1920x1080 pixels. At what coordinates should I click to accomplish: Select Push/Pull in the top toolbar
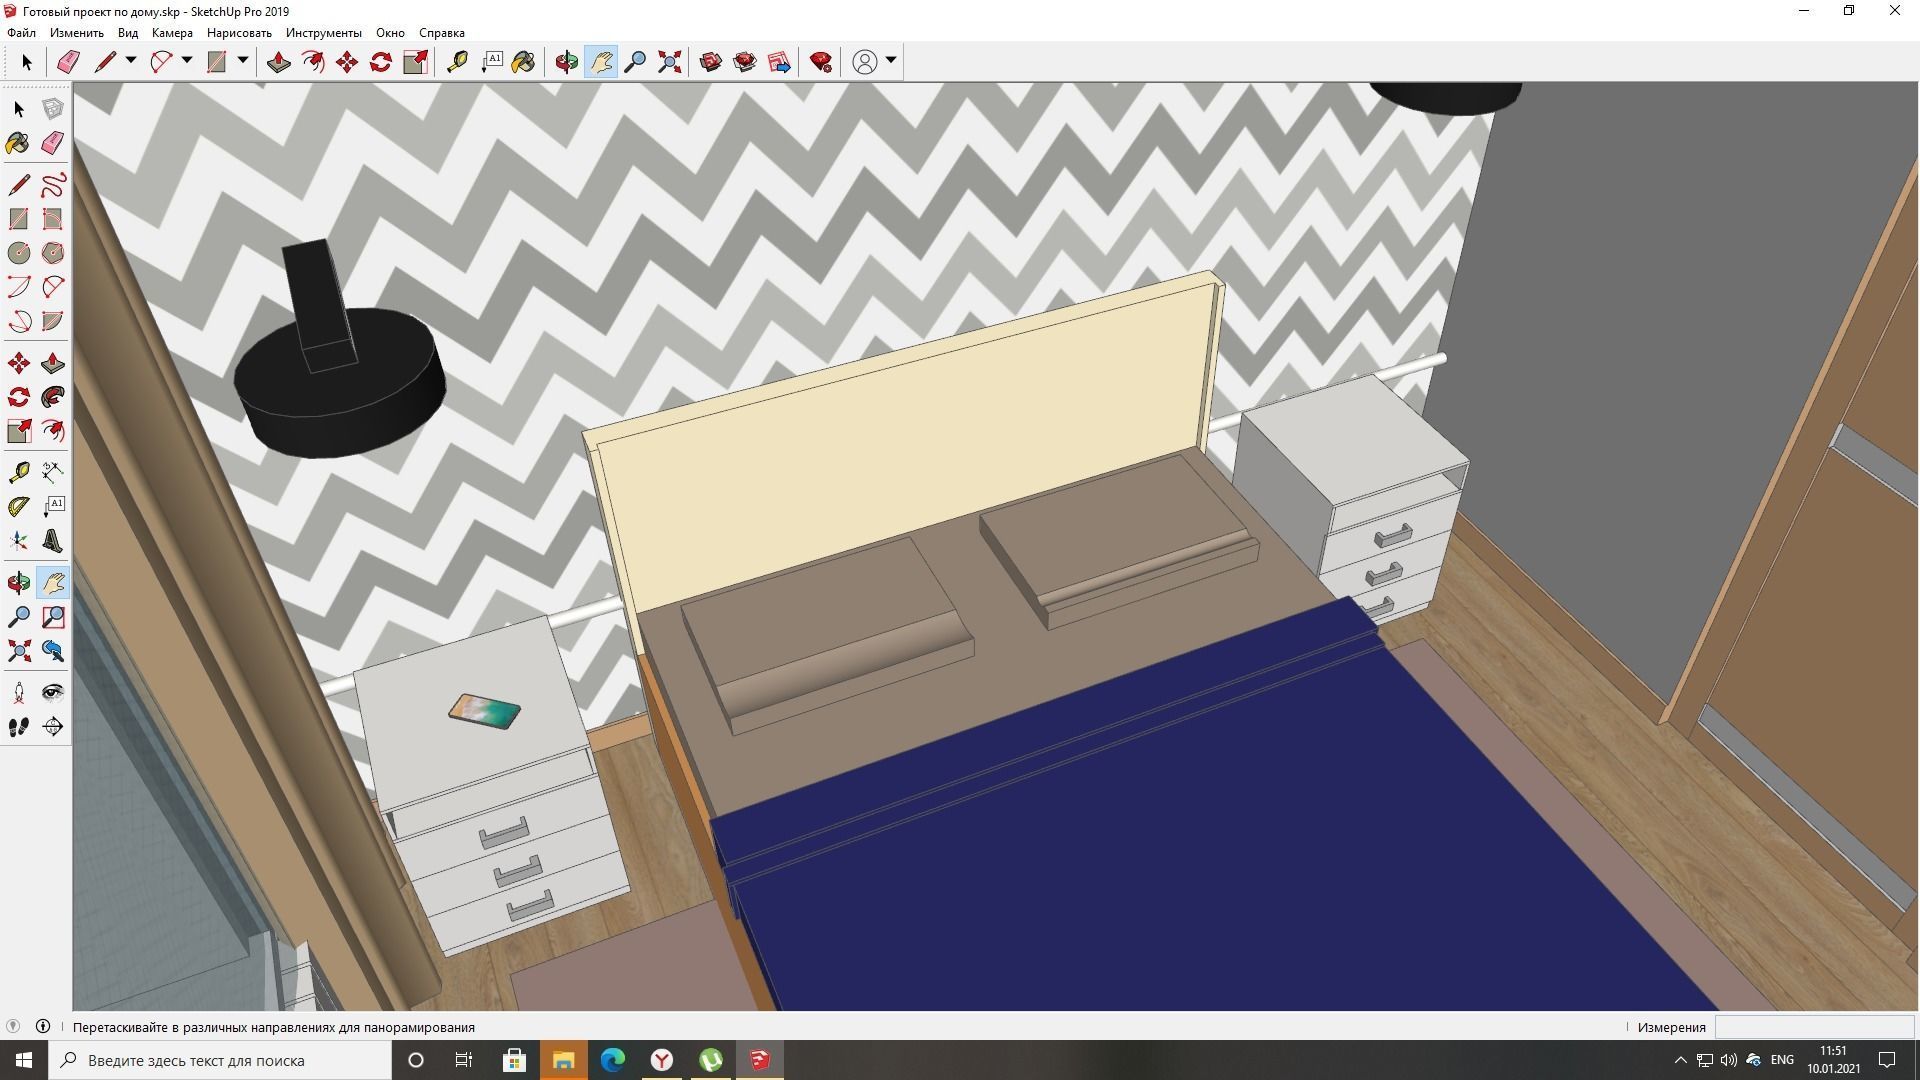pos(279,62)
